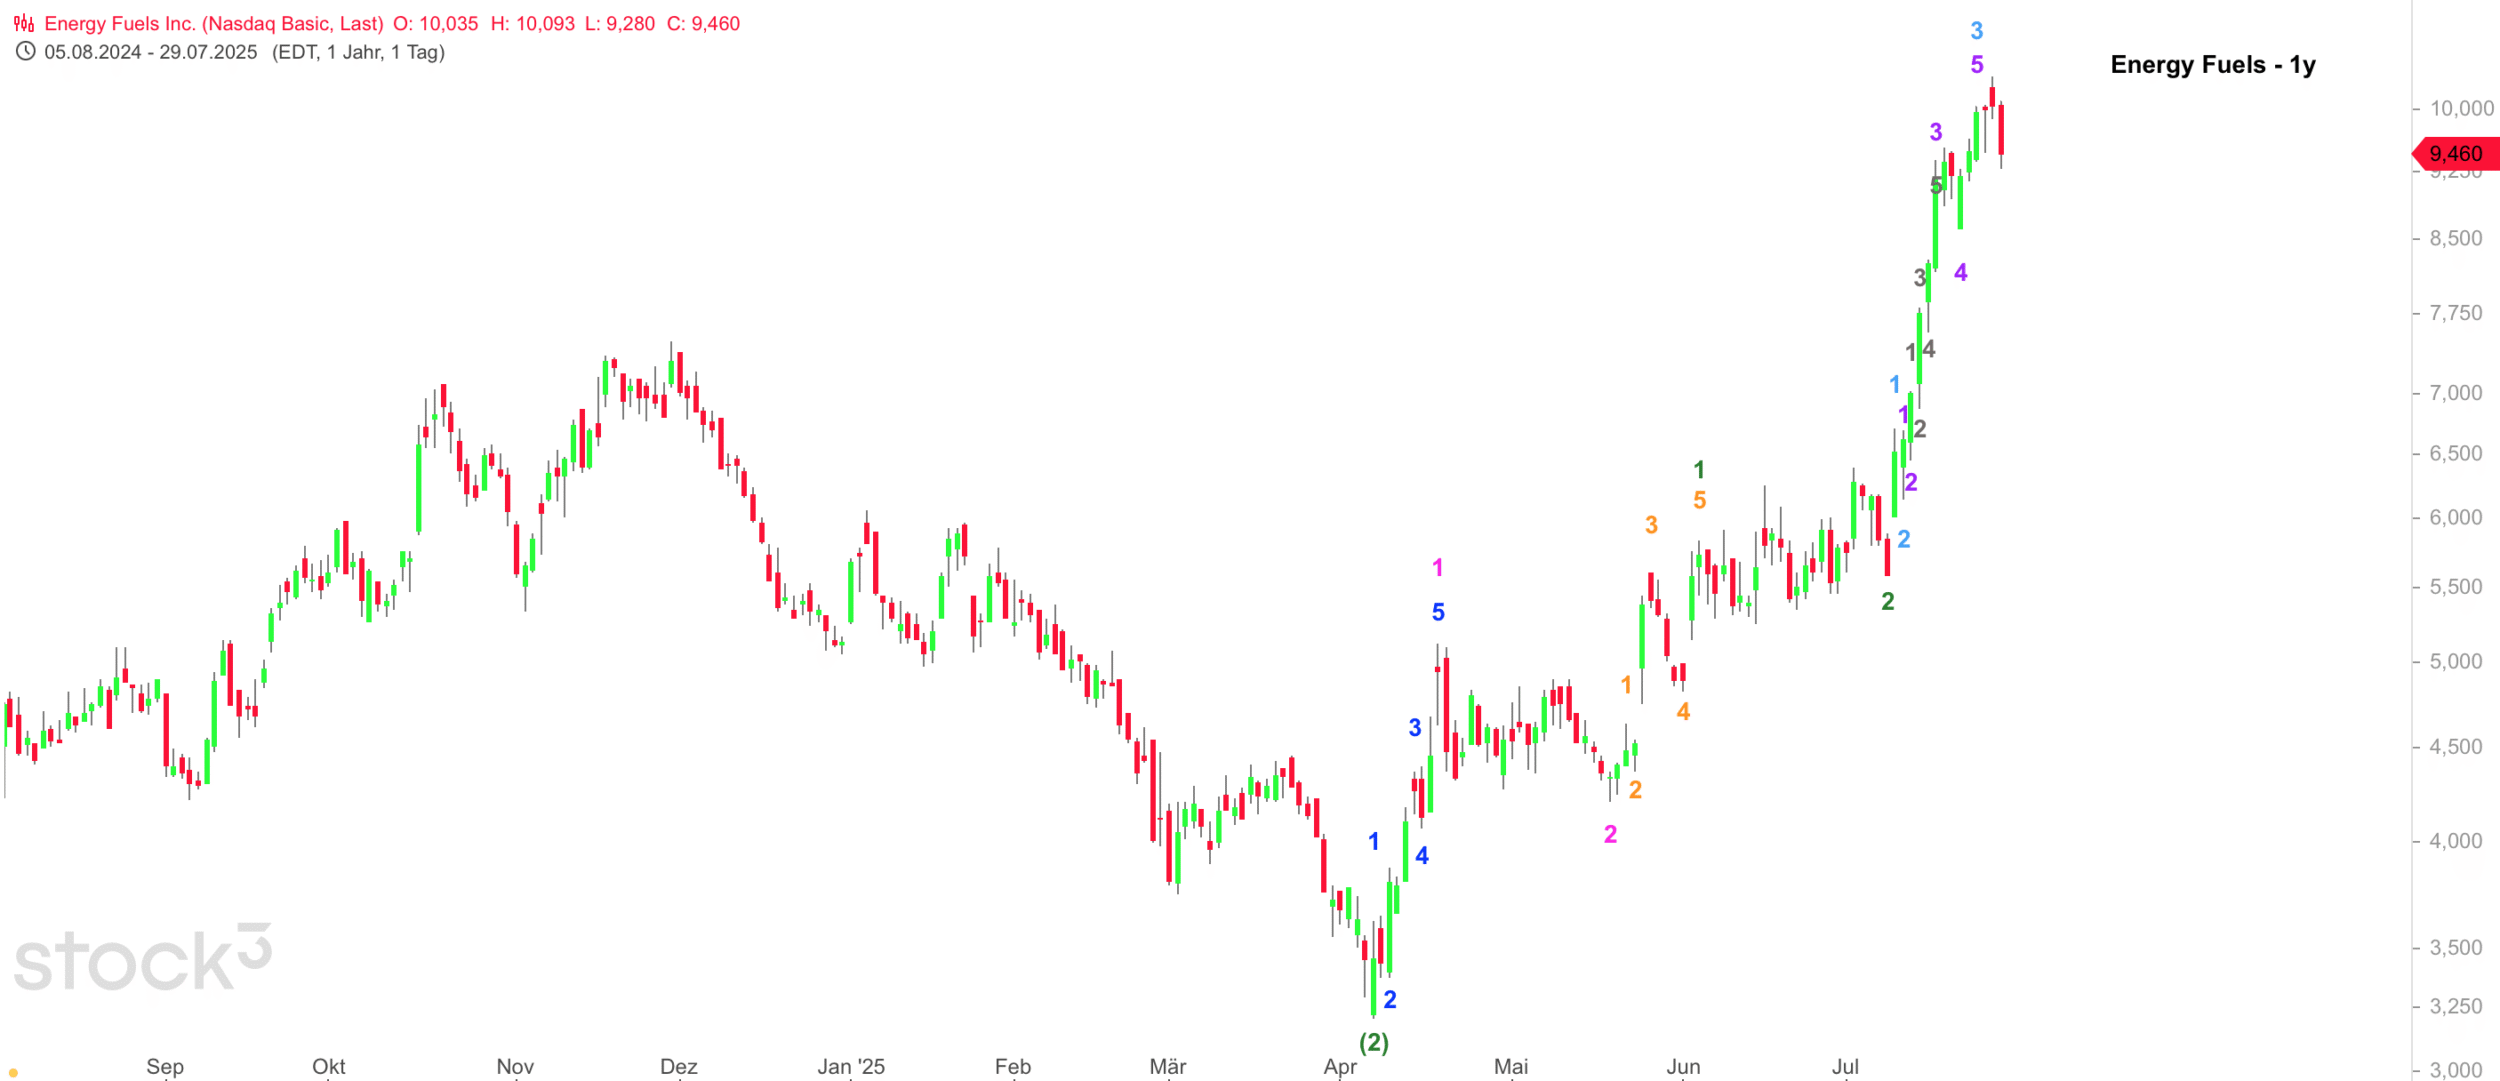2500x1081 pixels.
Task: Click the Jul label on time axis
Action: point(1845,1066)
